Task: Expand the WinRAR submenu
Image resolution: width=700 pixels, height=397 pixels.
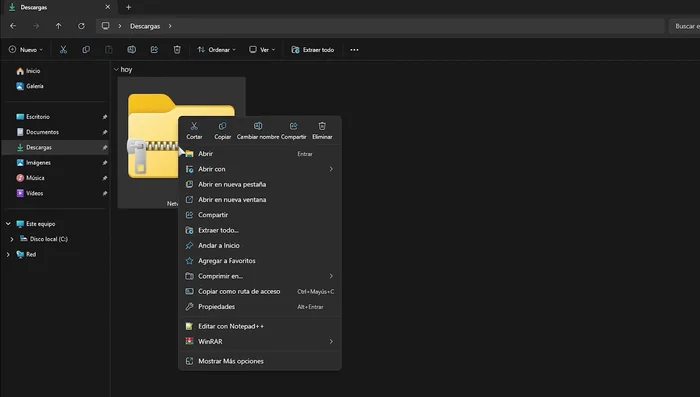Action: pos(331,341)
